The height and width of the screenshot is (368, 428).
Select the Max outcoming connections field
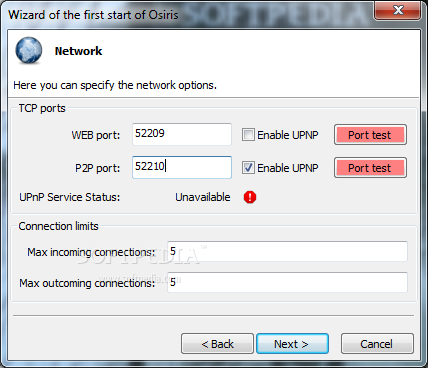287,282
